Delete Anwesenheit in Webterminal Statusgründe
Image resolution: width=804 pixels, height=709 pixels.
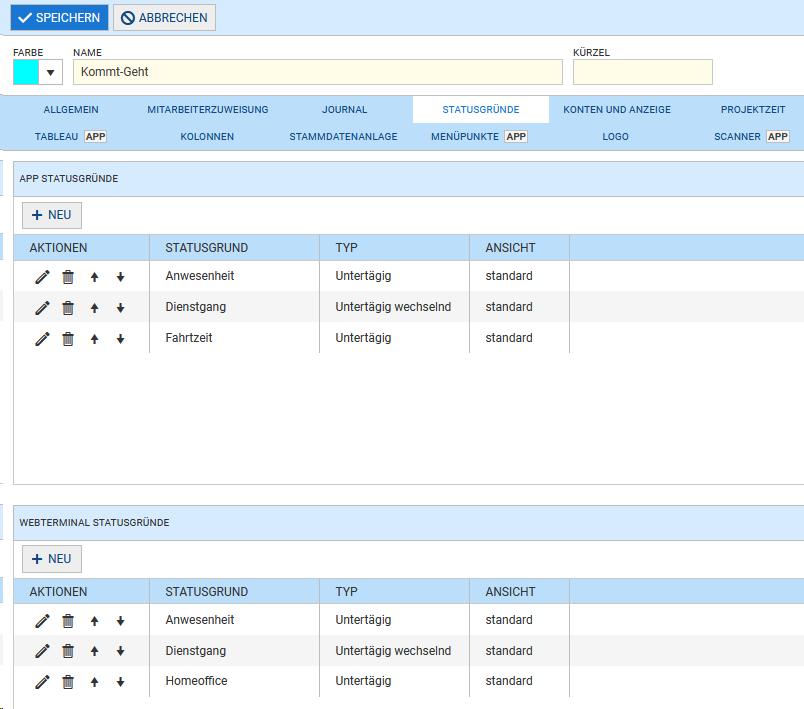pos(68,621)
